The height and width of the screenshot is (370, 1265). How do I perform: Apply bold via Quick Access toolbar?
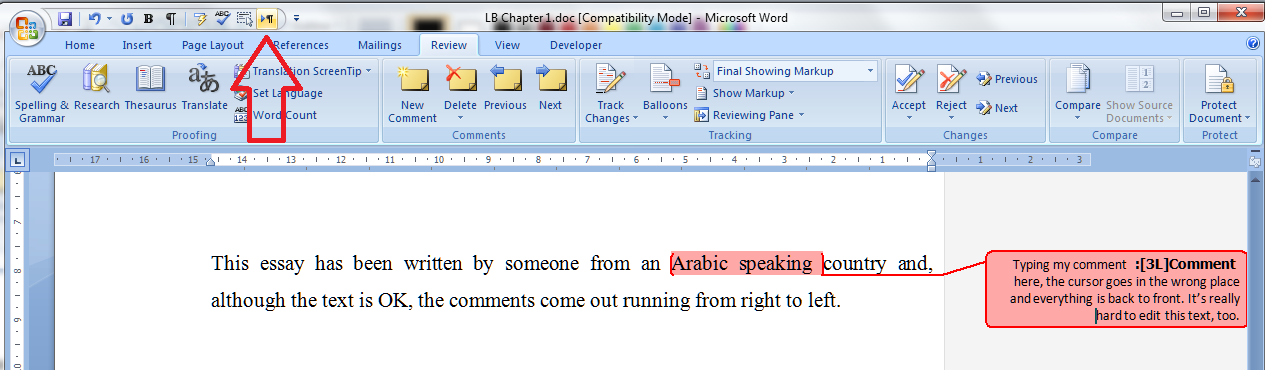tap(149, 19)
